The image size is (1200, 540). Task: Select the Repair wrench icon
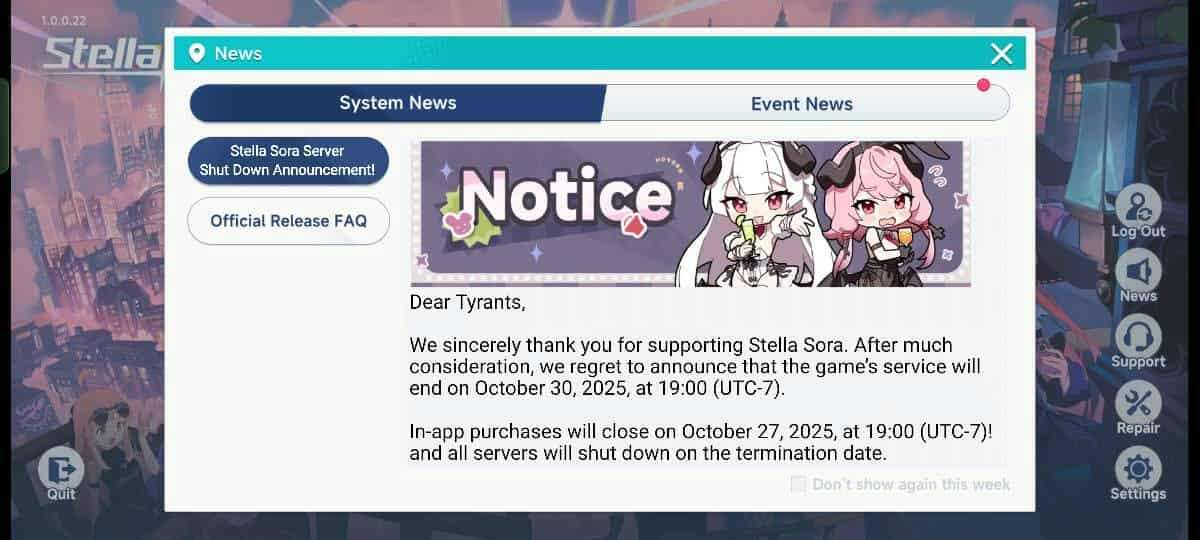(x=1138, y=403)
